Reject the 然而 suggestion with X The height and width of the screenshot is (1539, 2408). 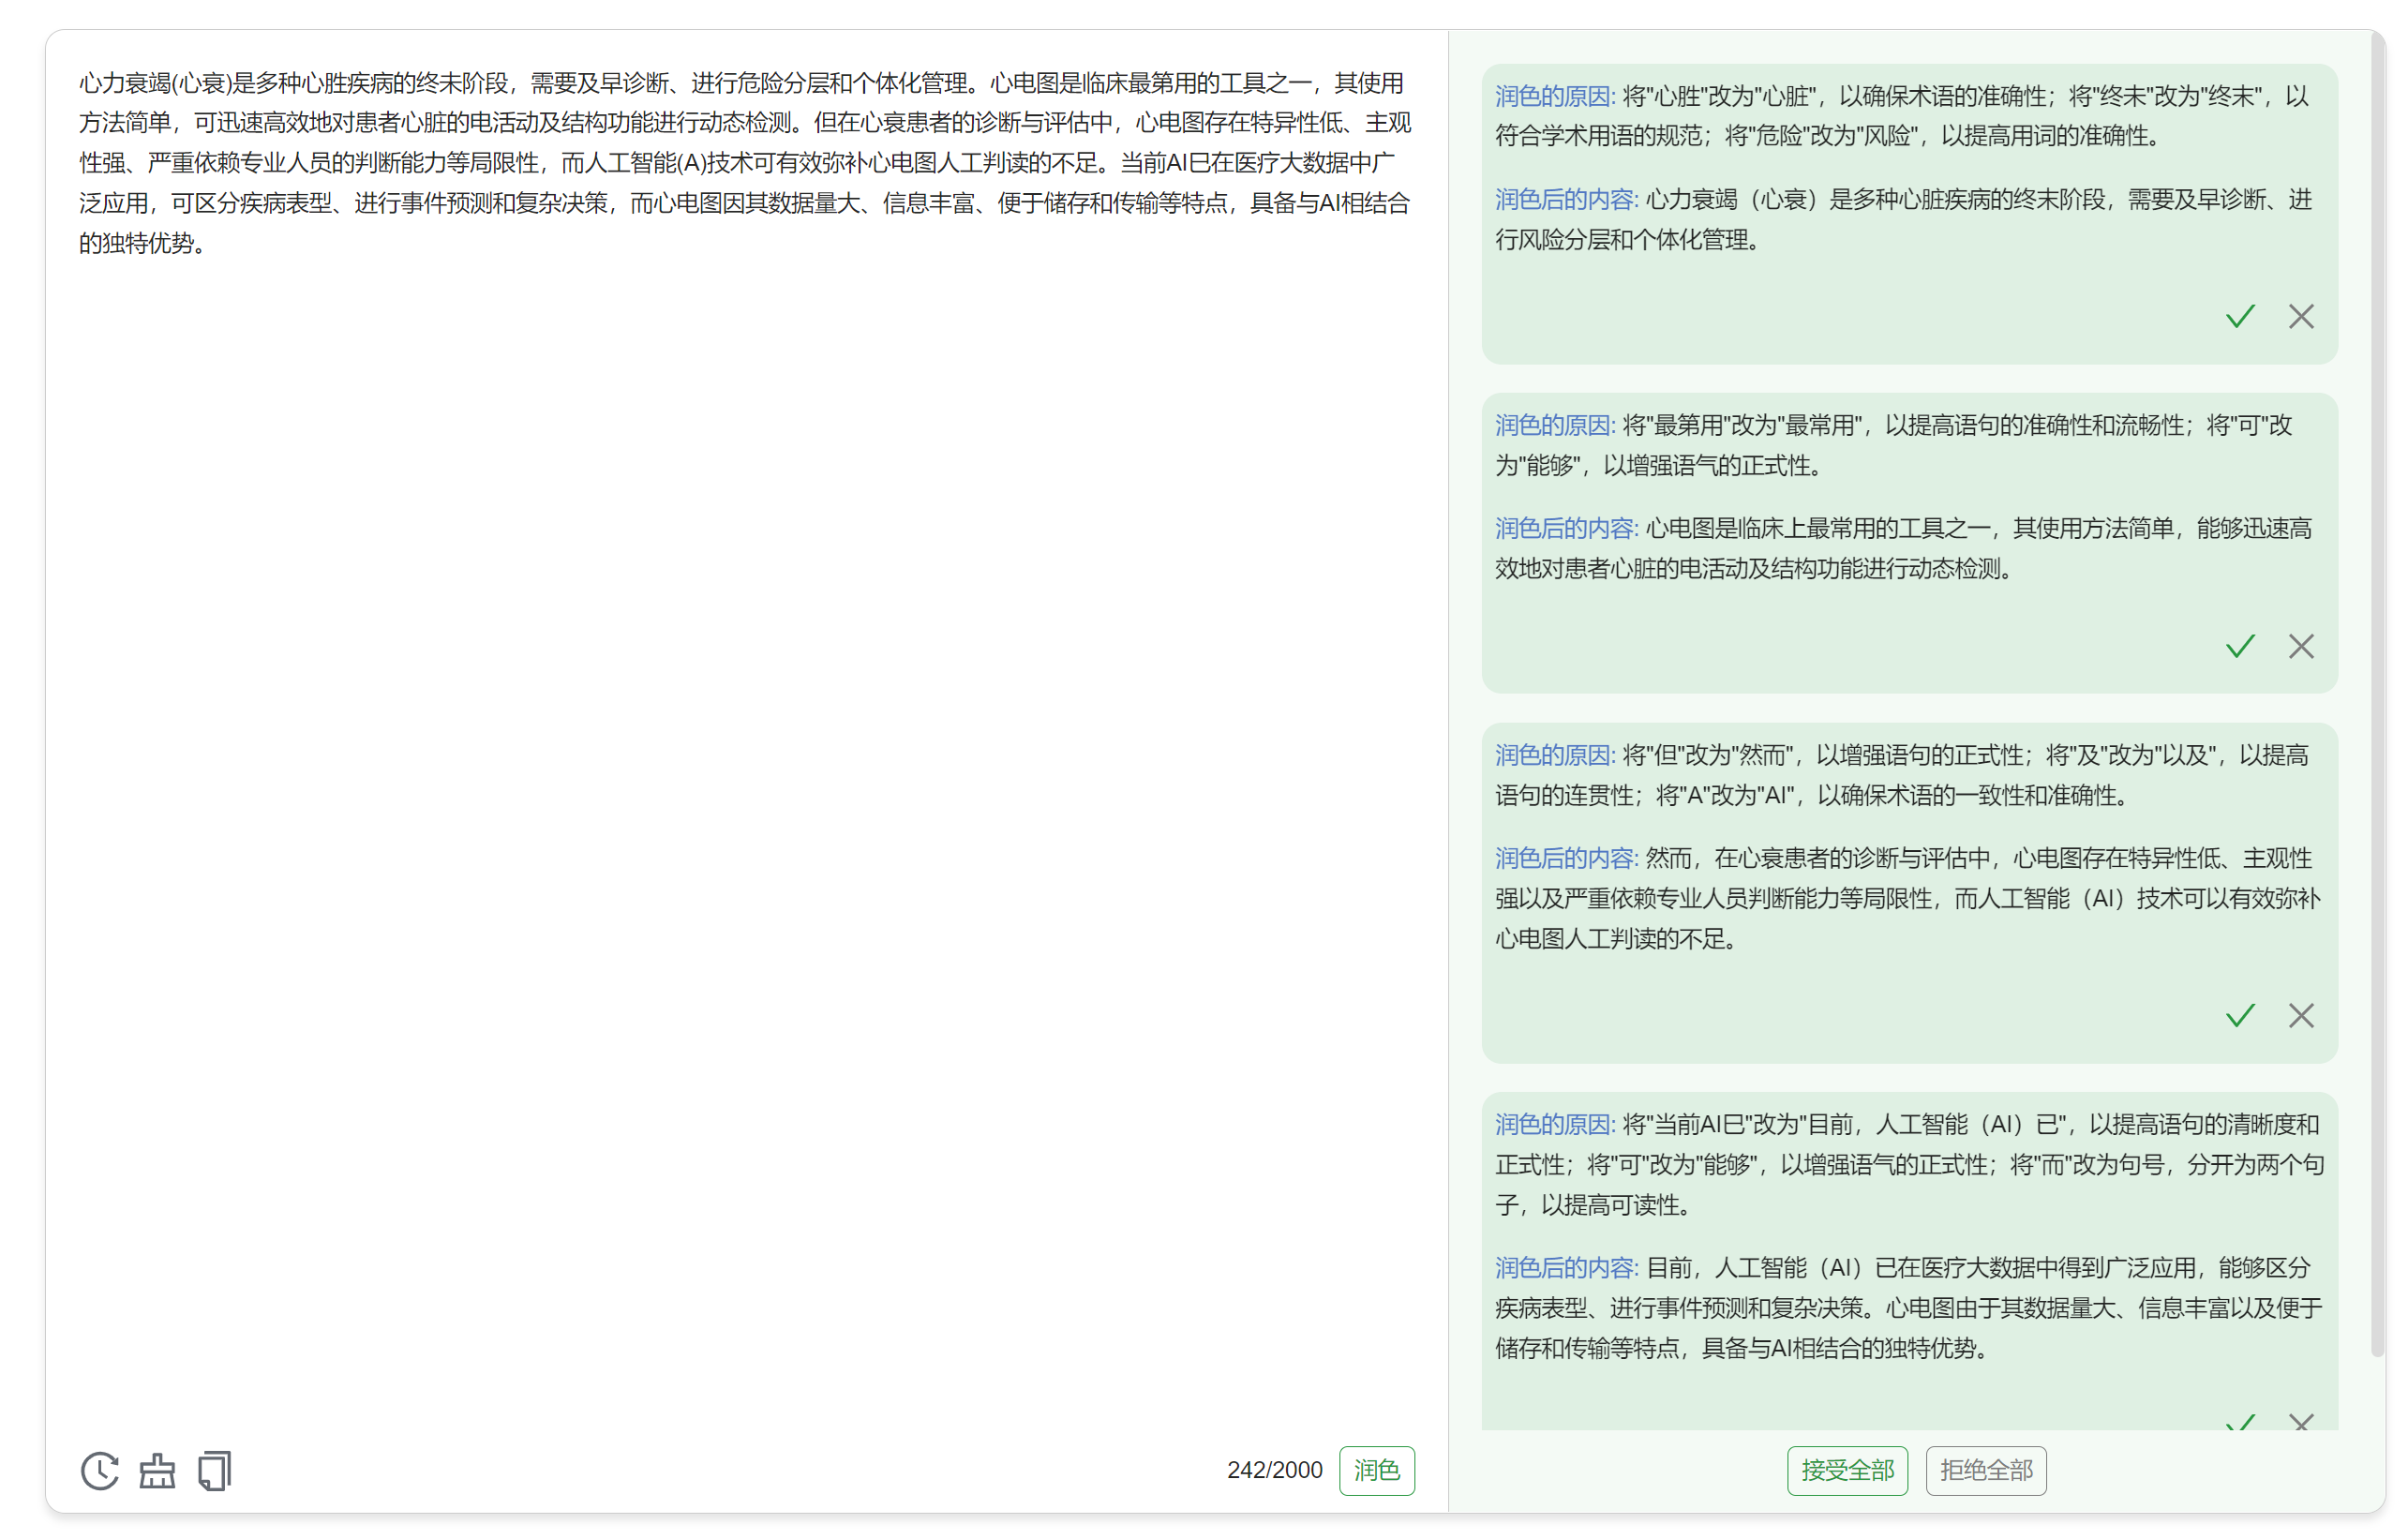[2301, 1015]
